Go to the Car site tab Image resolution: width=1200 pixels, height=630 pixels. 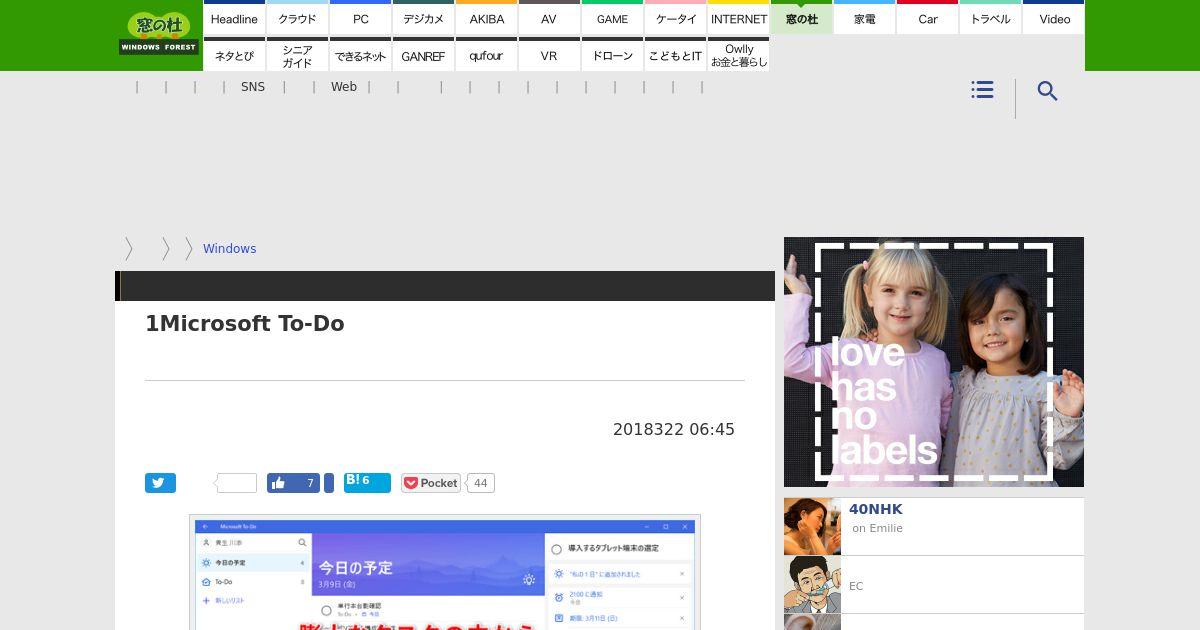[x=927, y=18]
